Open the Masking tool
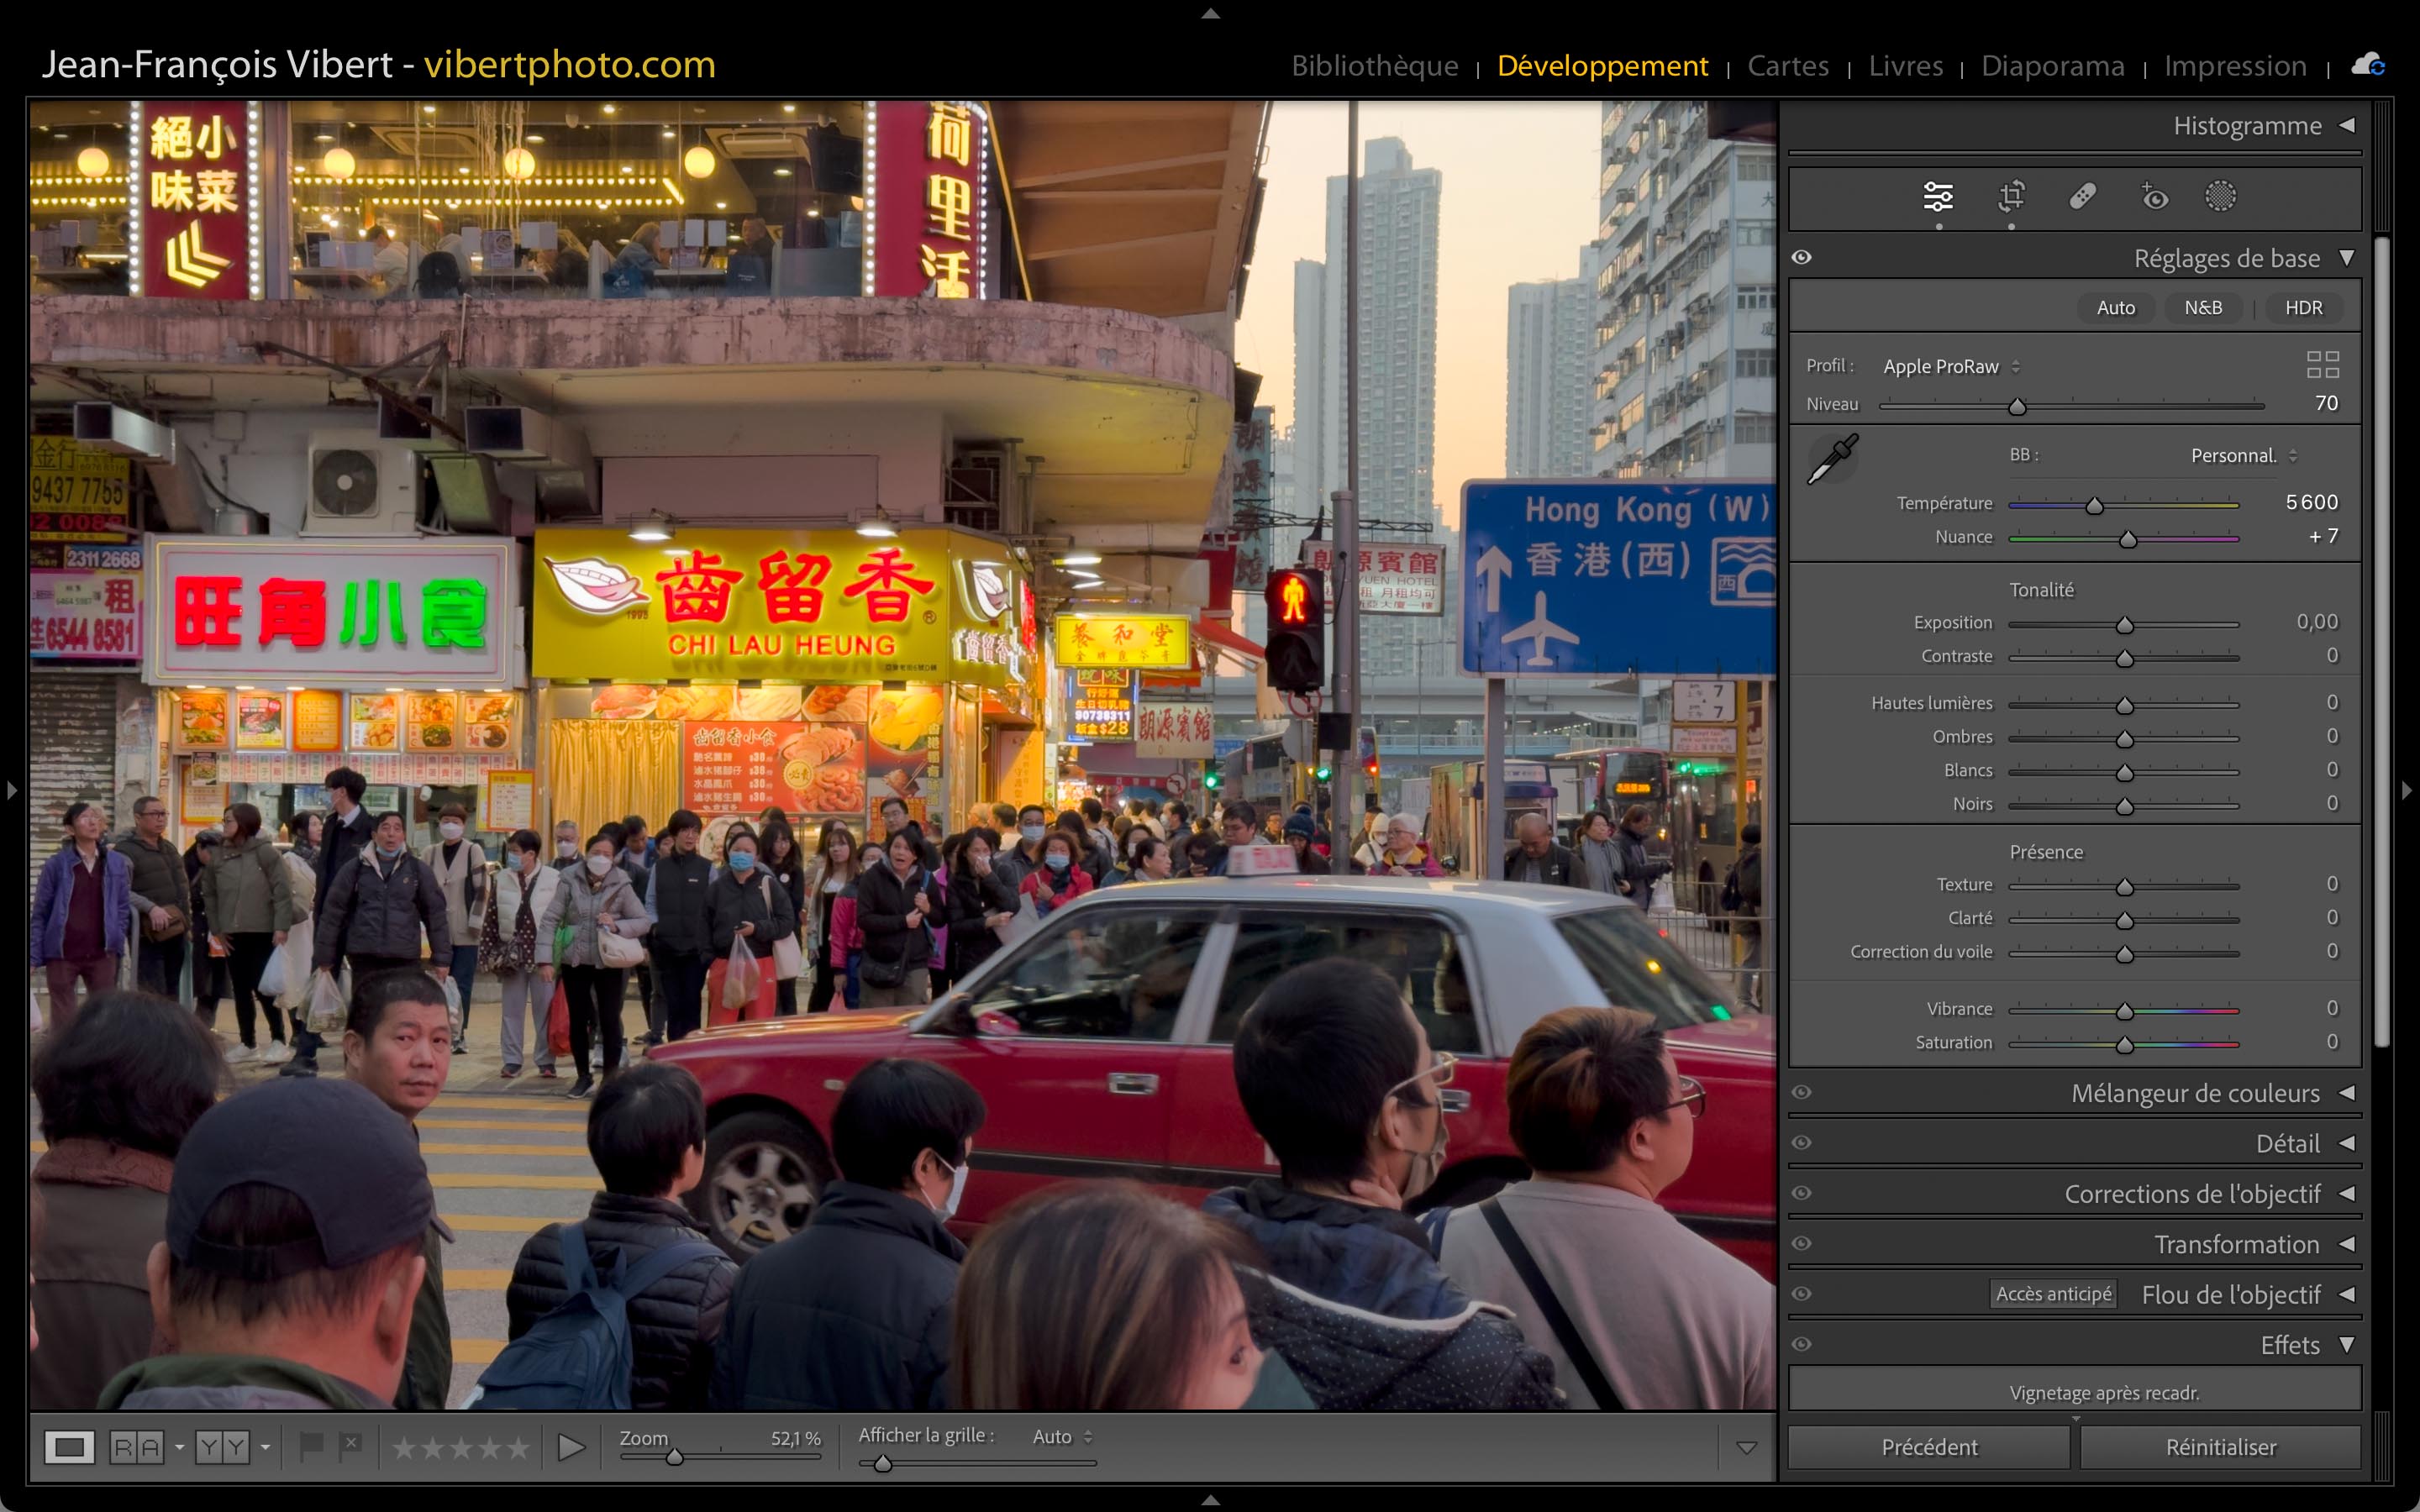This screenshot has height=1512, width=2420. point(2220,196)
